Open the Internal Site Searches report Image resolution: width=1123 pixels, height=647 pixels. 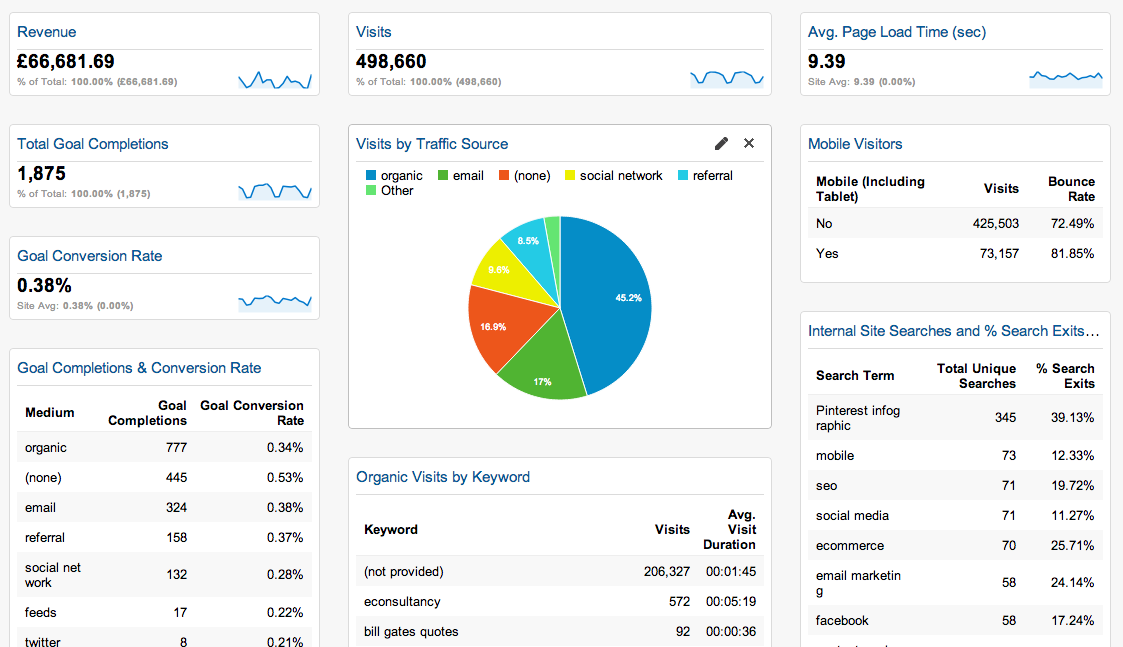954,330
